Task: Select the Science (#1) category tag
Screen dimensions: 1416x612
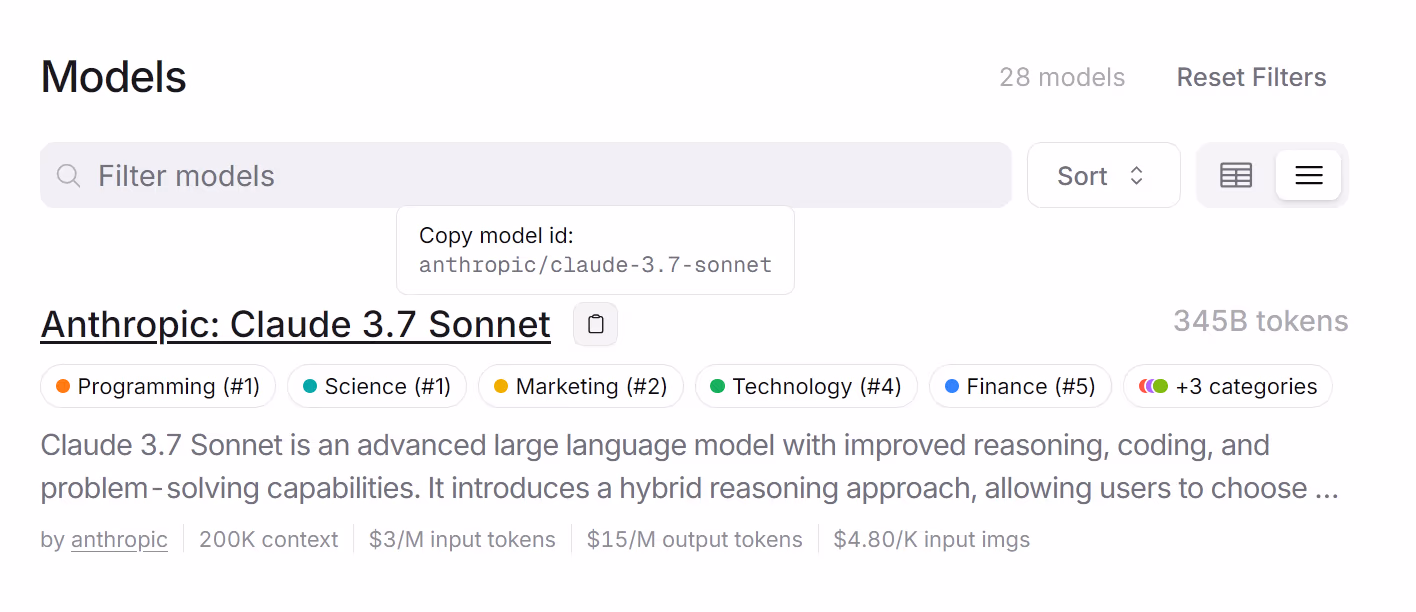Action: click(x=377, y=386)
